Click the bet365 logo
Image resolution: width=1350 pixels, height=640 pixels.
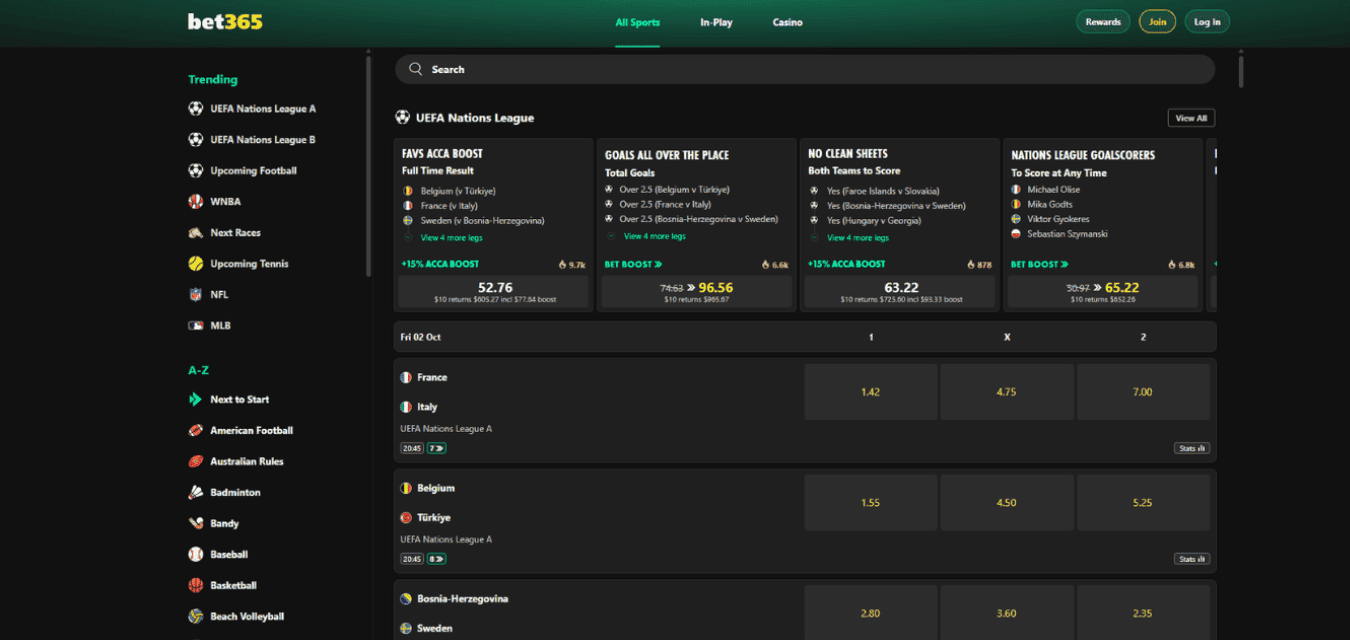225,21
